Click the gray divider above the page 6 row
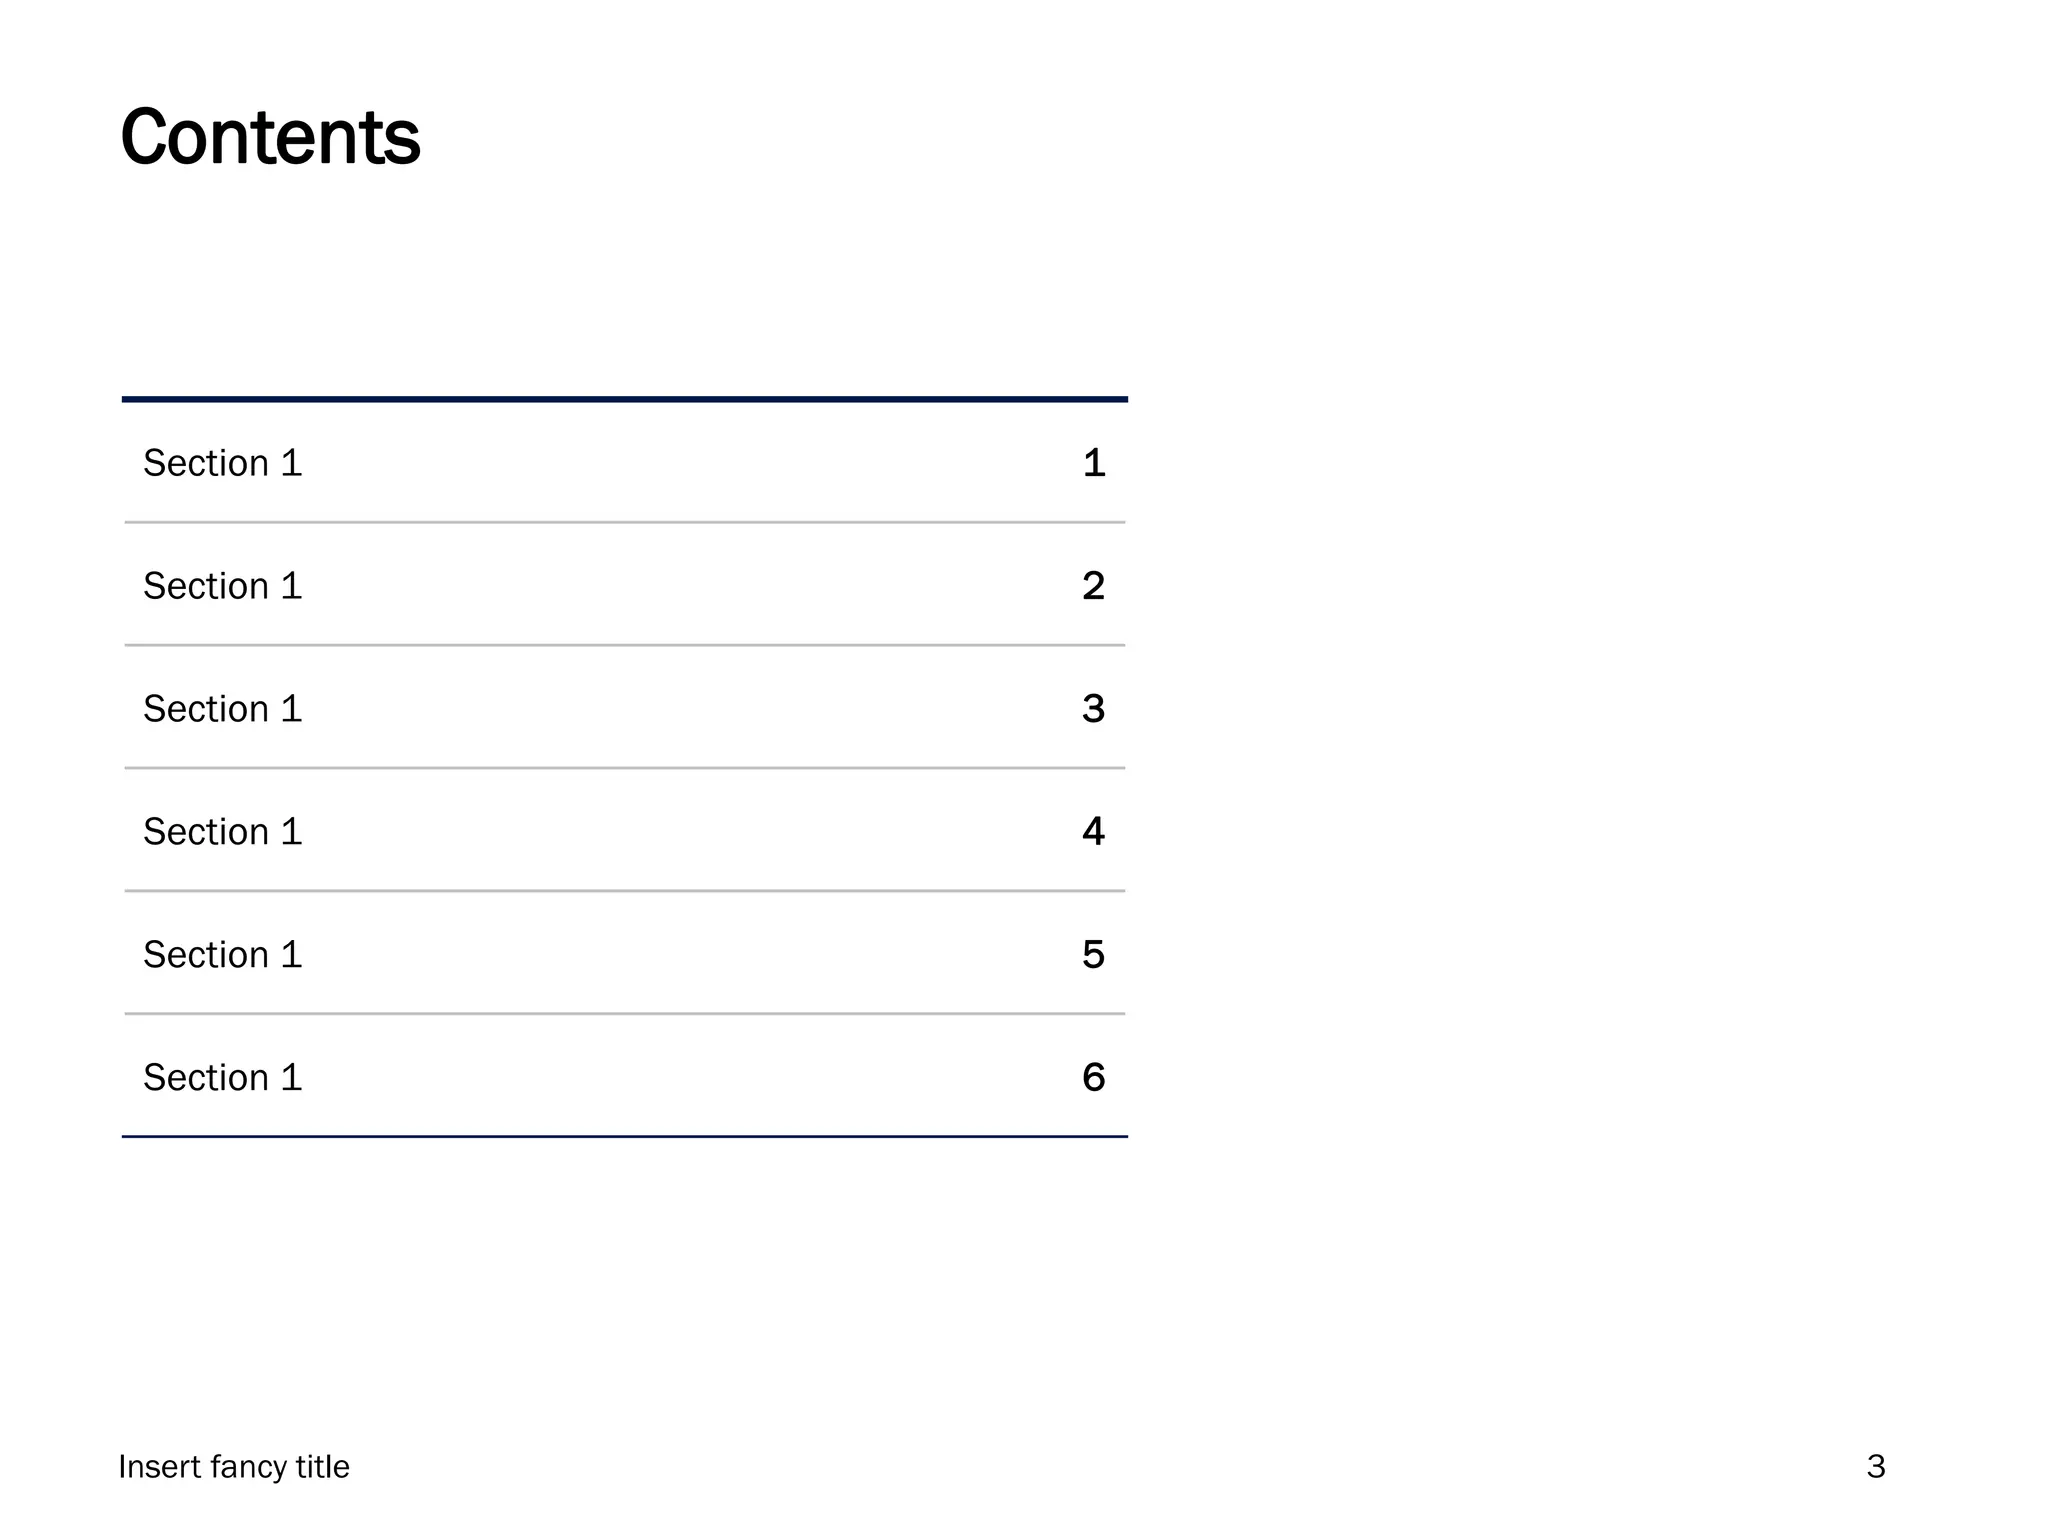Screen dimensions: 2048x1536 pyautogui.click(x=625, y=1014)
